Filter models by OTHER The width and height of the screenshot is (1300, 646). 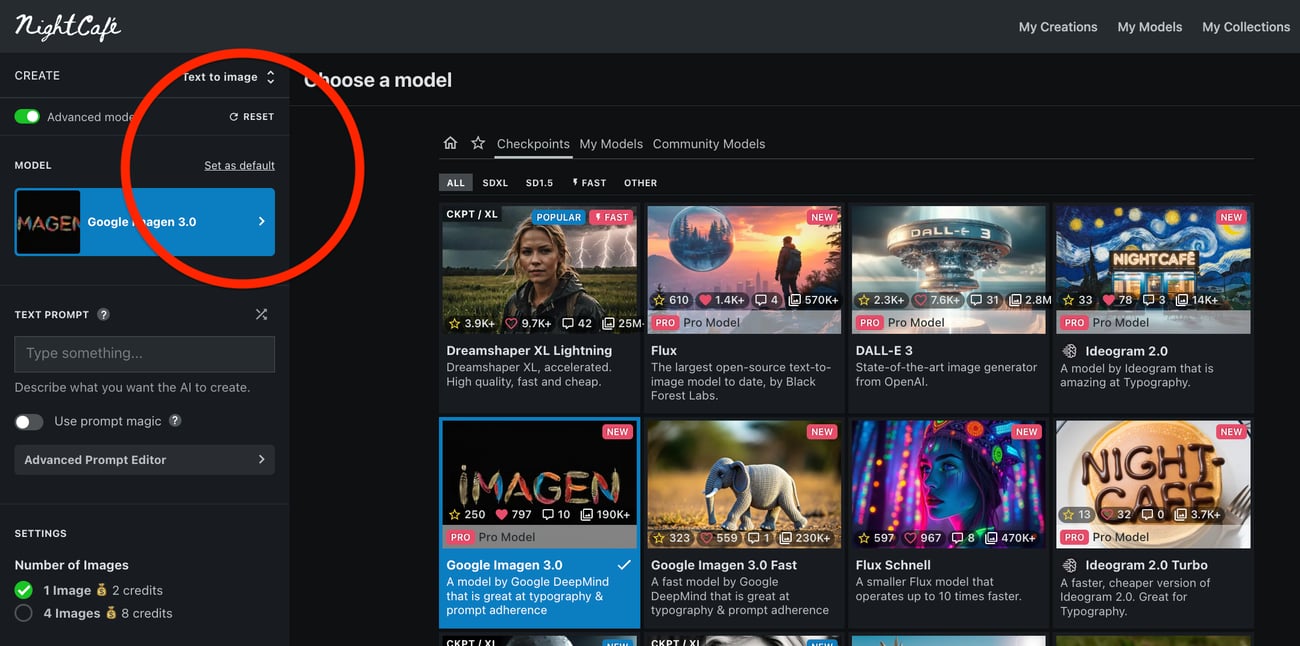click(640, 183)
